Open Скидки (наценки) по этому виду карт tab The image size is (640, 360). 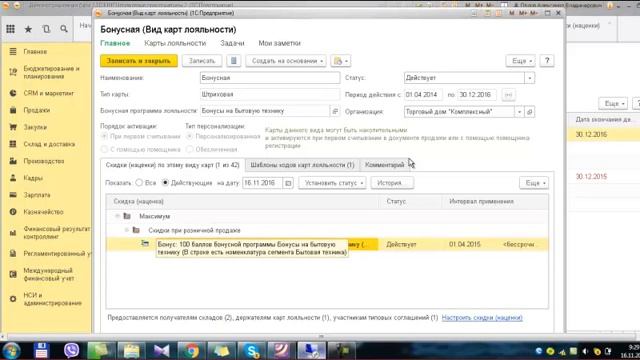tap(172, 165)
